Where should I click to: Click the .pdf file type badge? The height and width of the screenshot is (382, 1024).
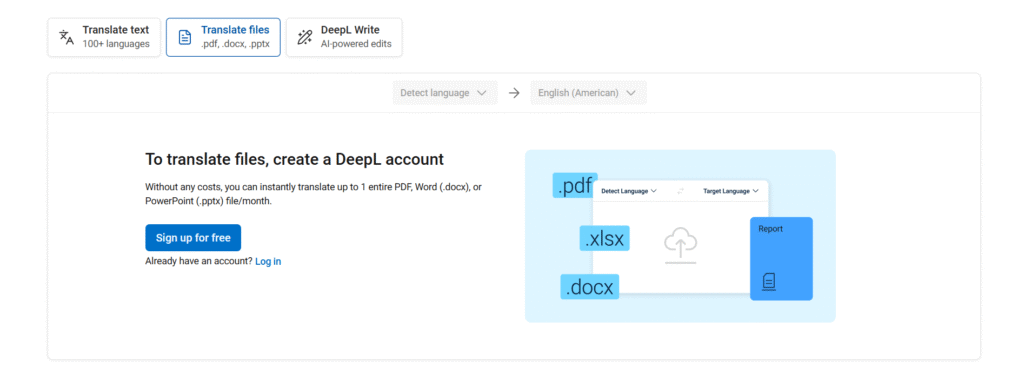(x=575, y=186)
